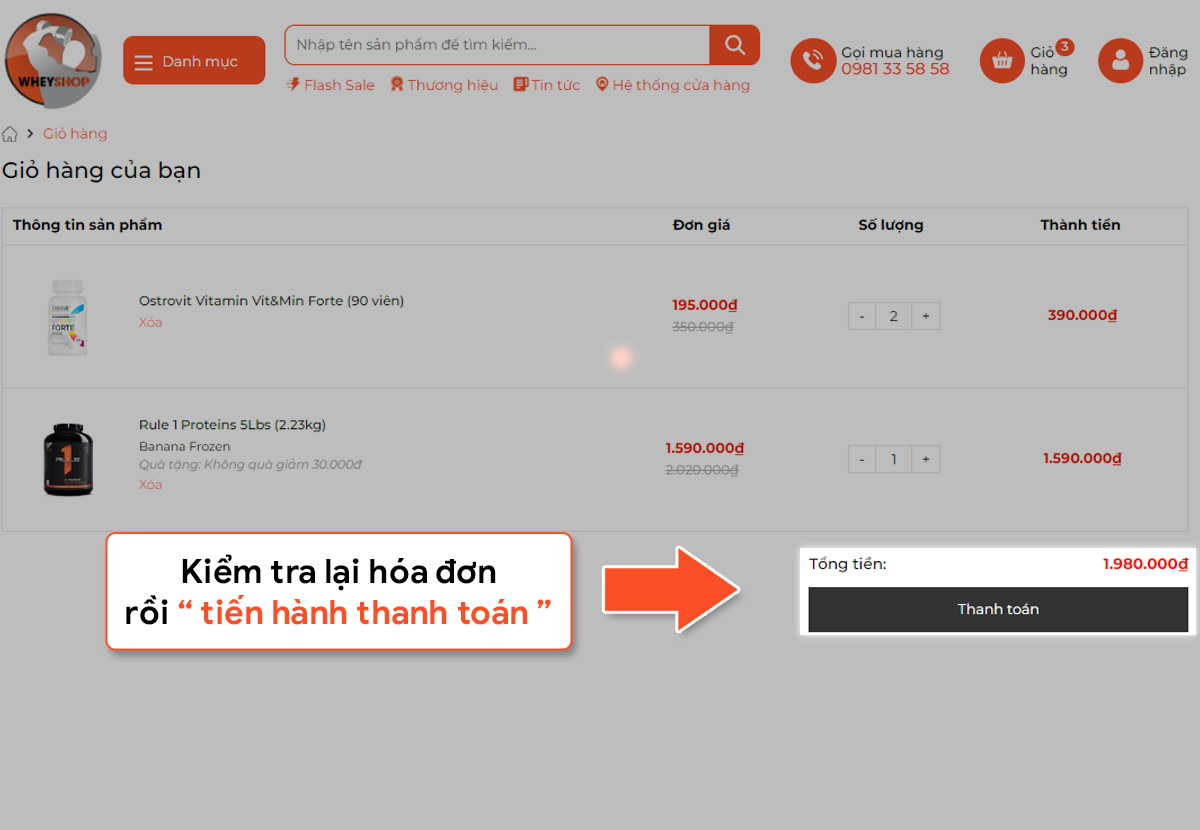This screenshot has width=1200, height=830.
Task: Click the phone call icon
Action: coord(813,61)
